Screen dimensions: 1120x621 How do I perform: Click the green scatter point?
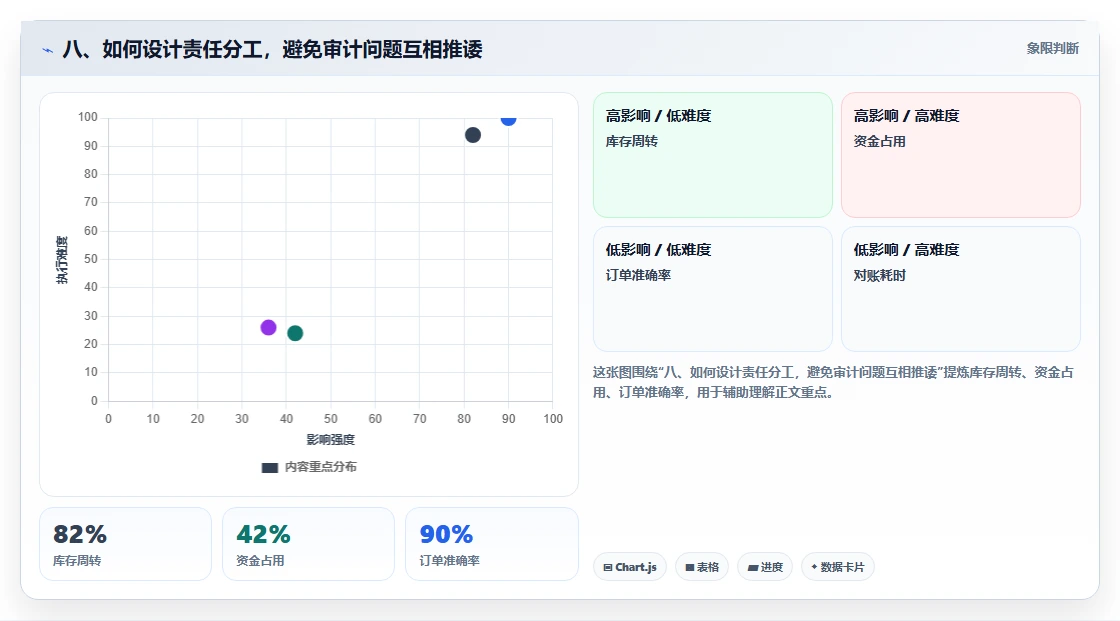(295, 333)
